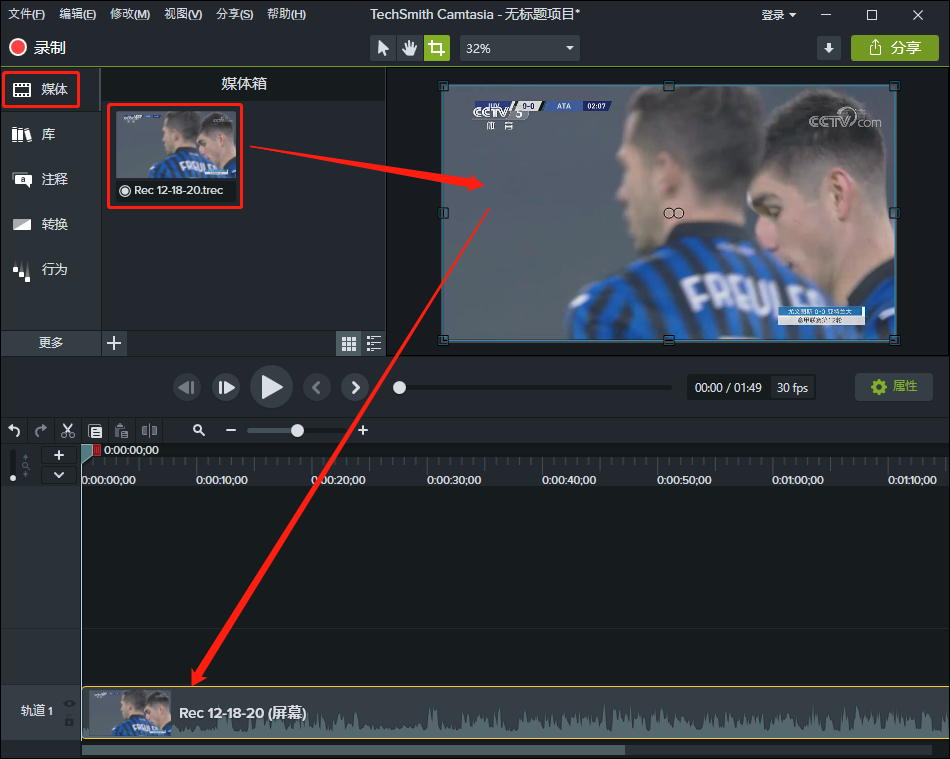
Task: Click the 30 fps frame rate label
Action: [x=792, y=388]
